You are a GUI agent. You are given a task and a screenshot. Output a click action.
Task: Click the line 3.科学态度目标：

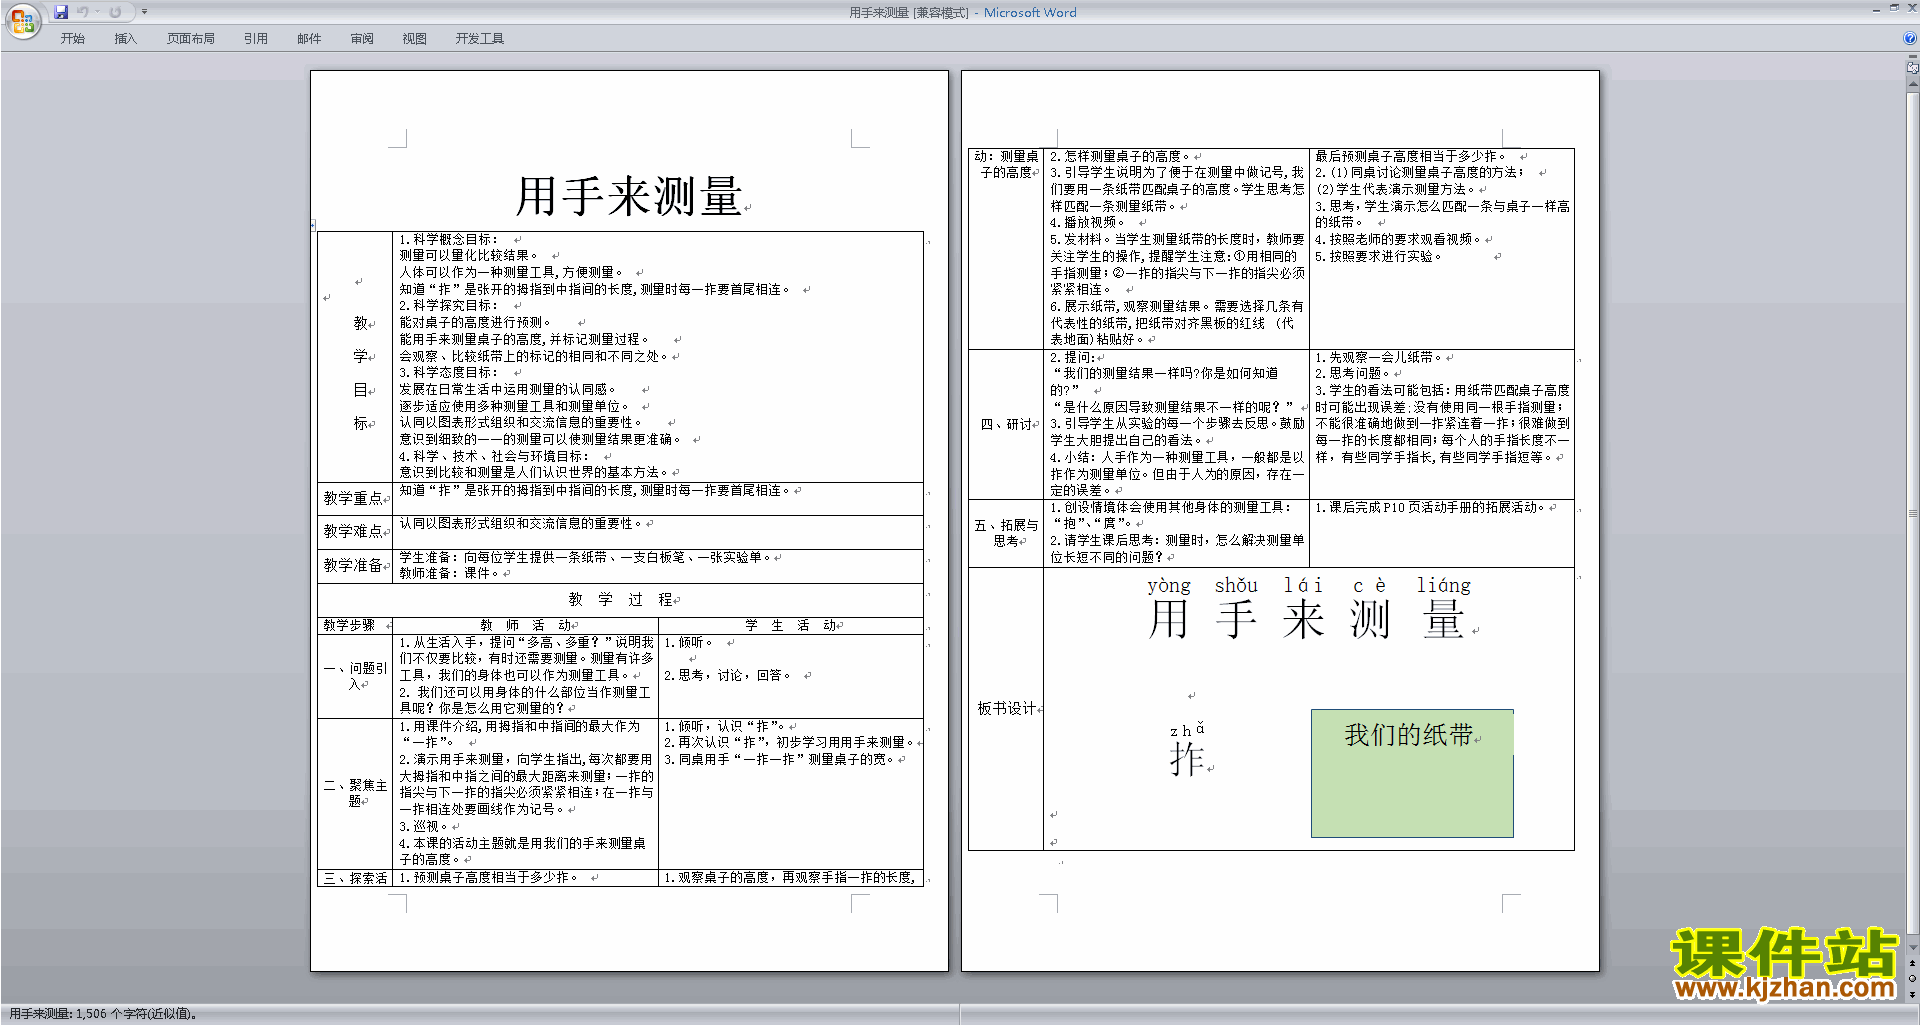pyautogui.click(x=448, y=373)
